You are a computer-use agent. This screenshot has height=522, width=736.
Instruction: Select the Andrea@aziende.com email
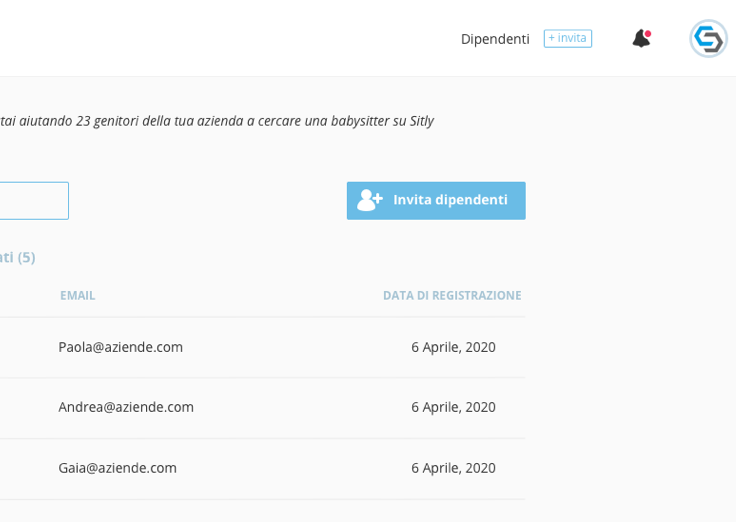coord(126,407)
